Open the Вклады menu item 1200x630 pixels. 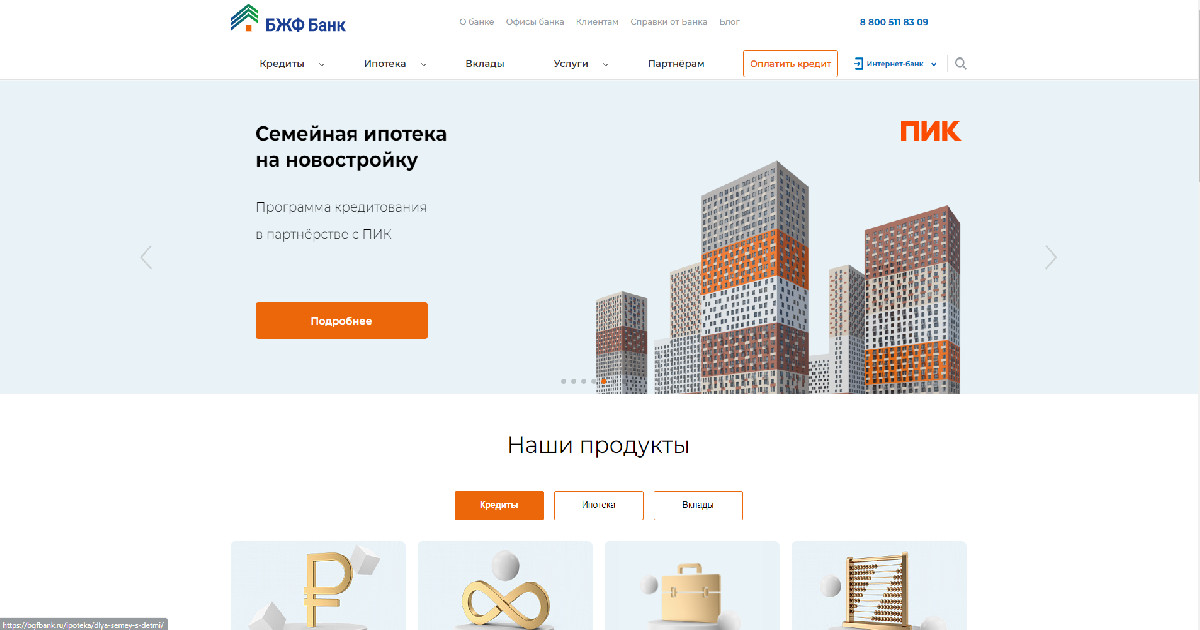485,64
